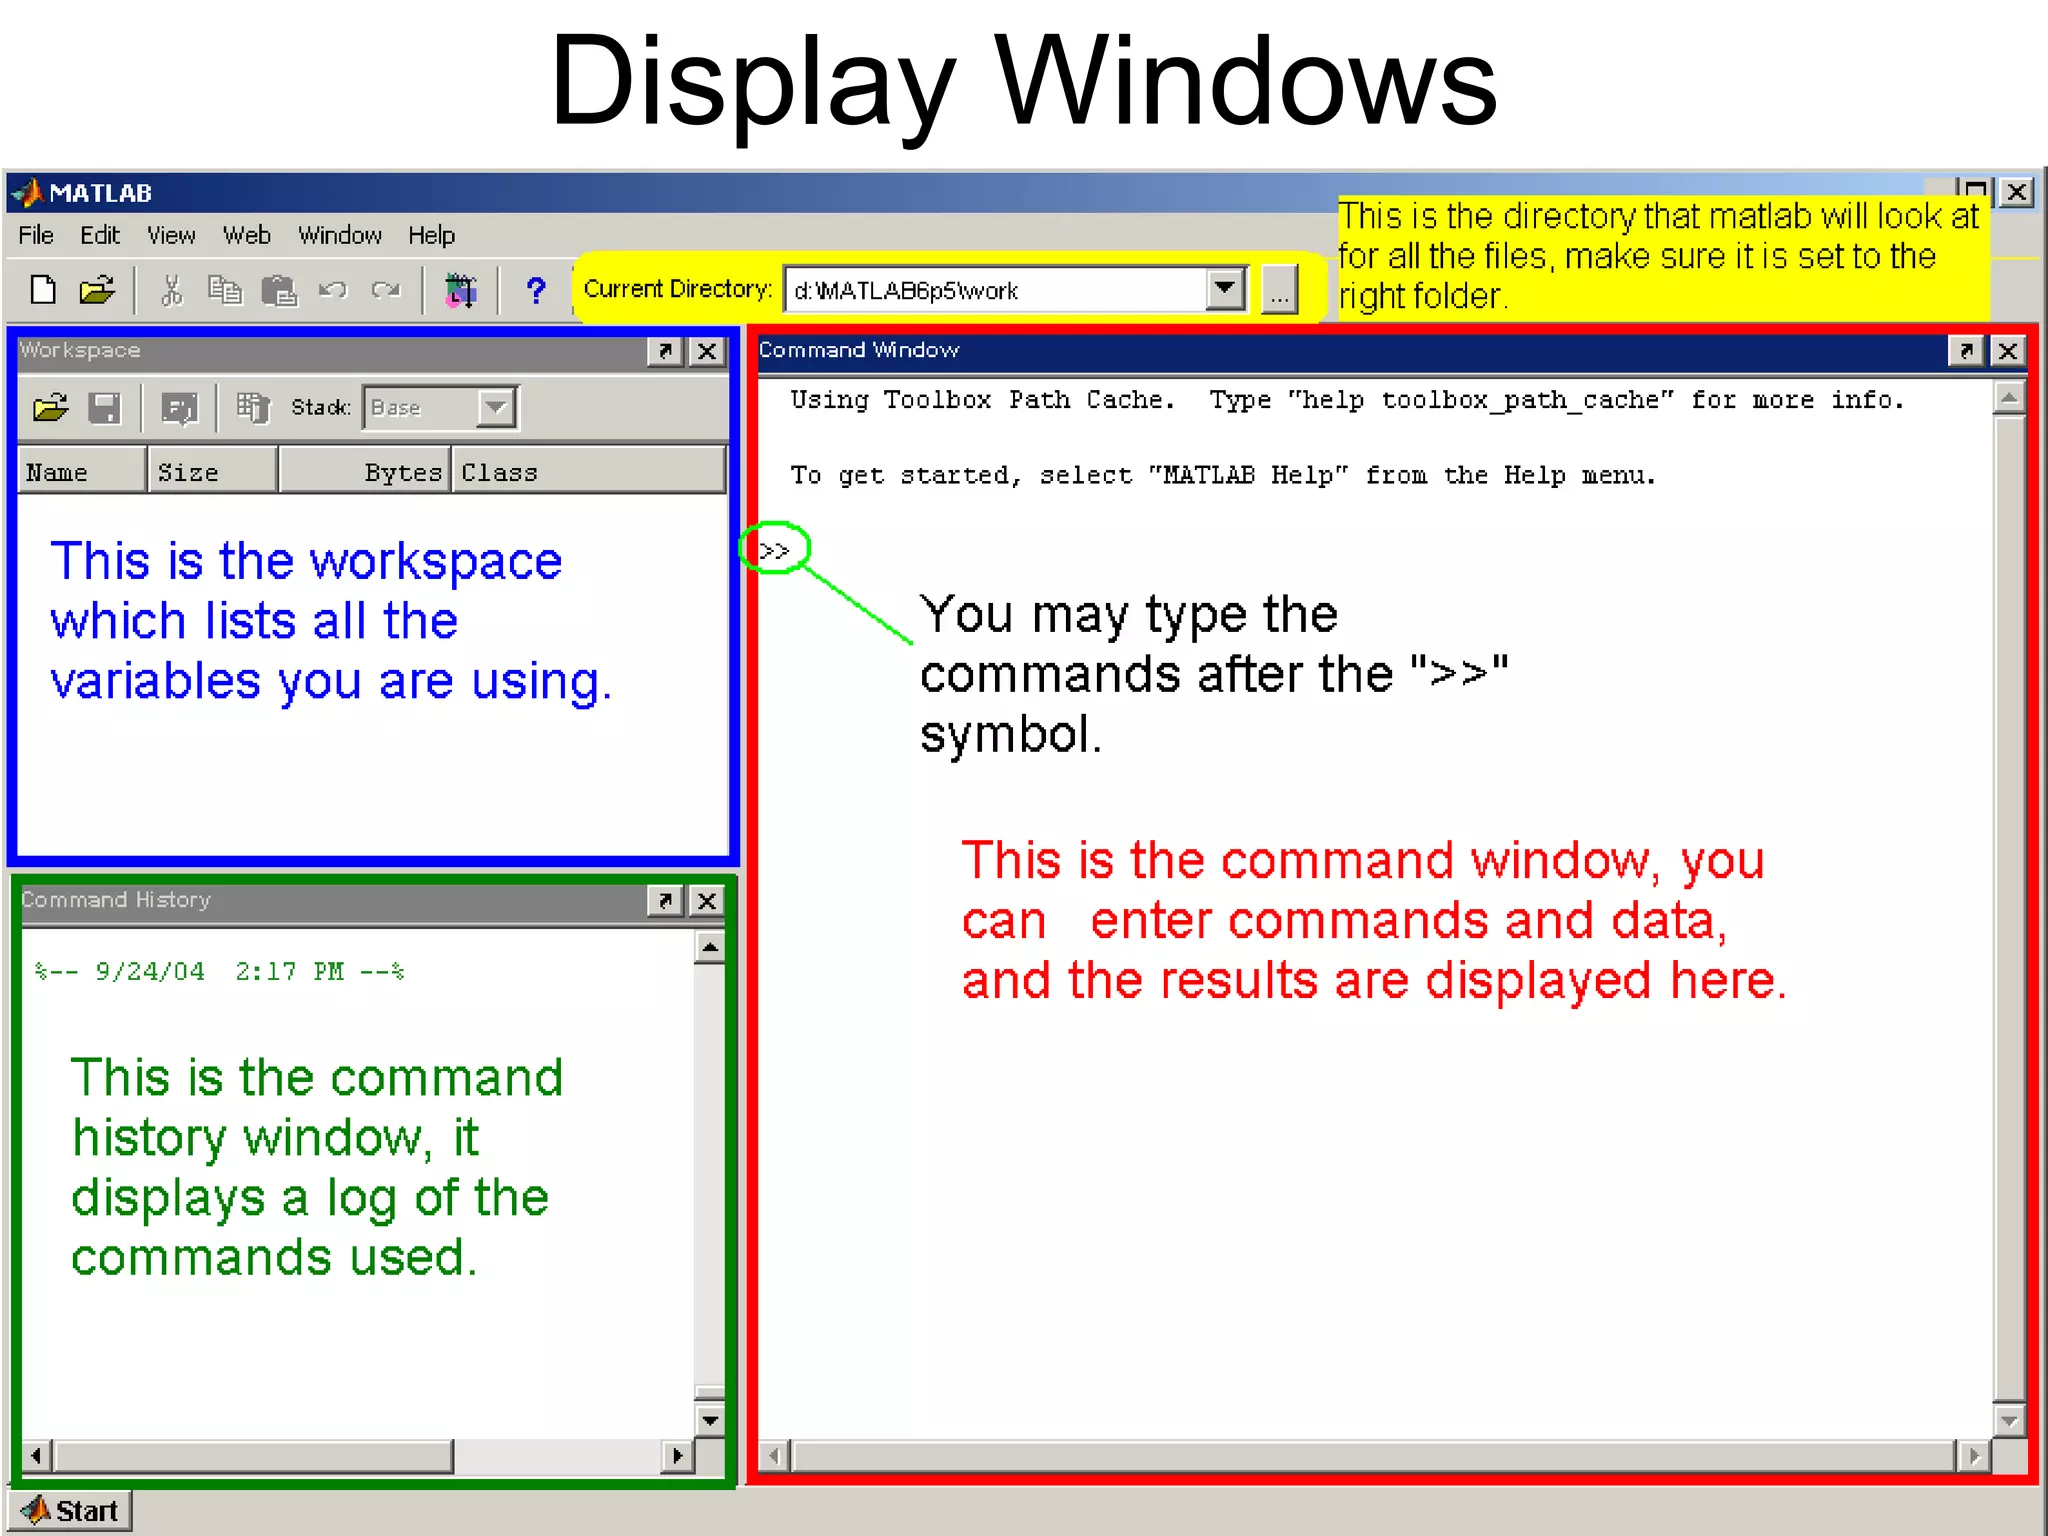Click Command History scroll right arrow
This screenshot has width=2048, height=1536.
point(677,1456)
